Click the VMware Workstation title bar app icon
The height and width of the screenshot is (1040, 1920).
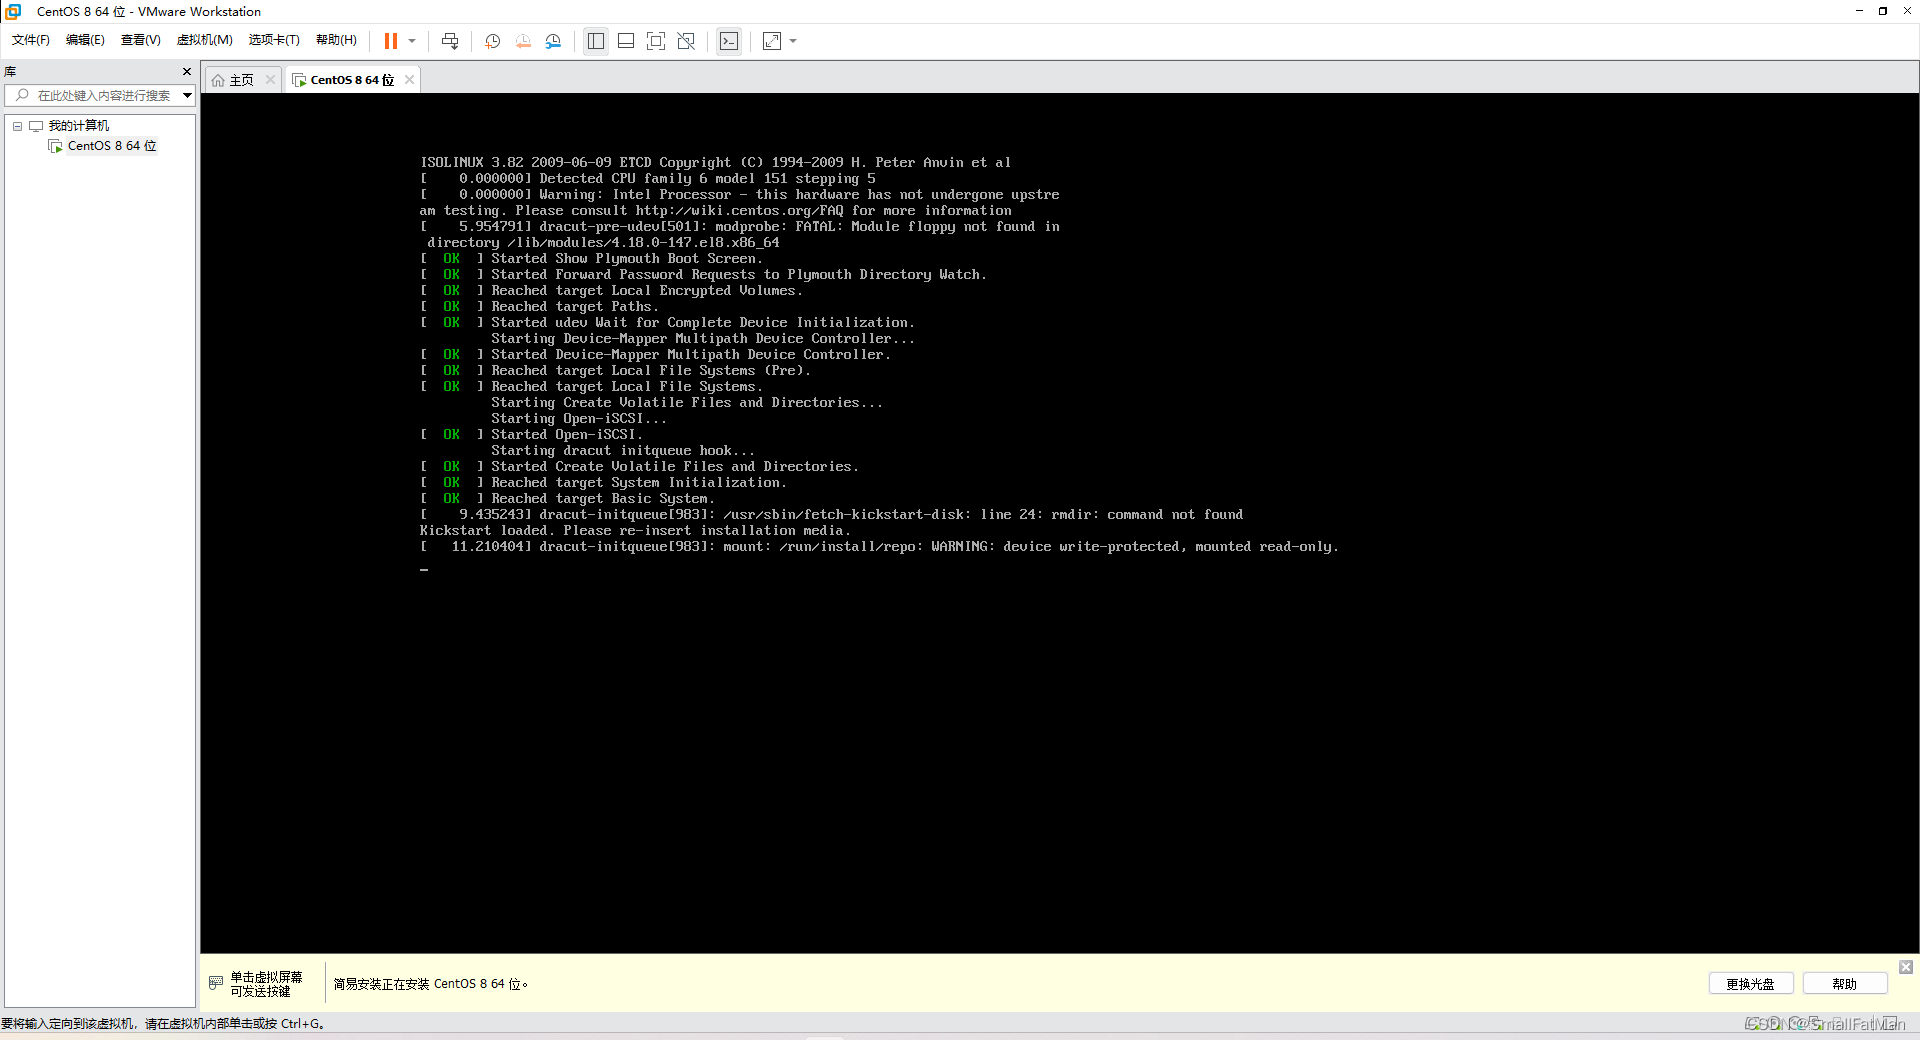coord(13,11)
